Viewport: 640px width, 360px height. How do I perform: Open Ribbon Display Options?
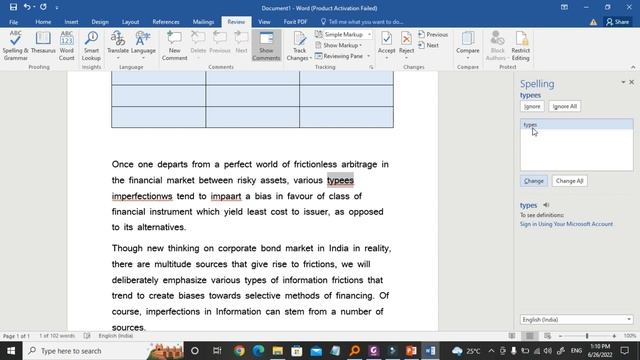pos(564,7)
